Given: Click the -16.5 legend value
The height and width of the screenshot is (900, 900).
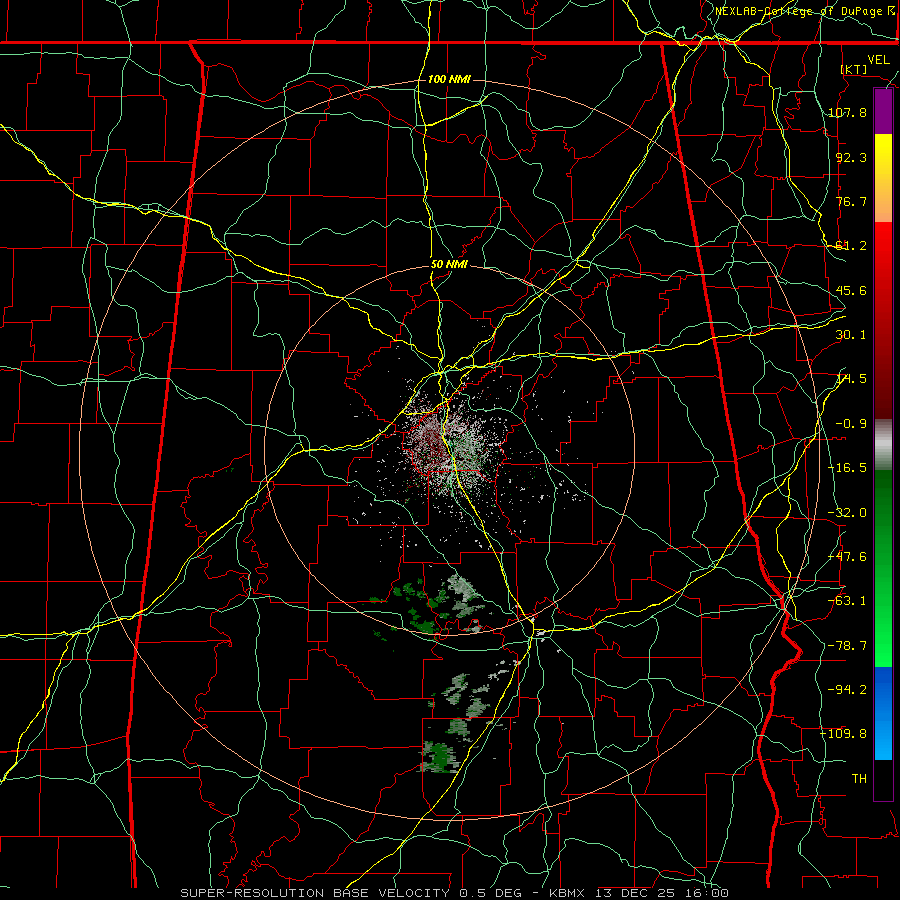Looking at the screenshot, I should tap(847, 468).
